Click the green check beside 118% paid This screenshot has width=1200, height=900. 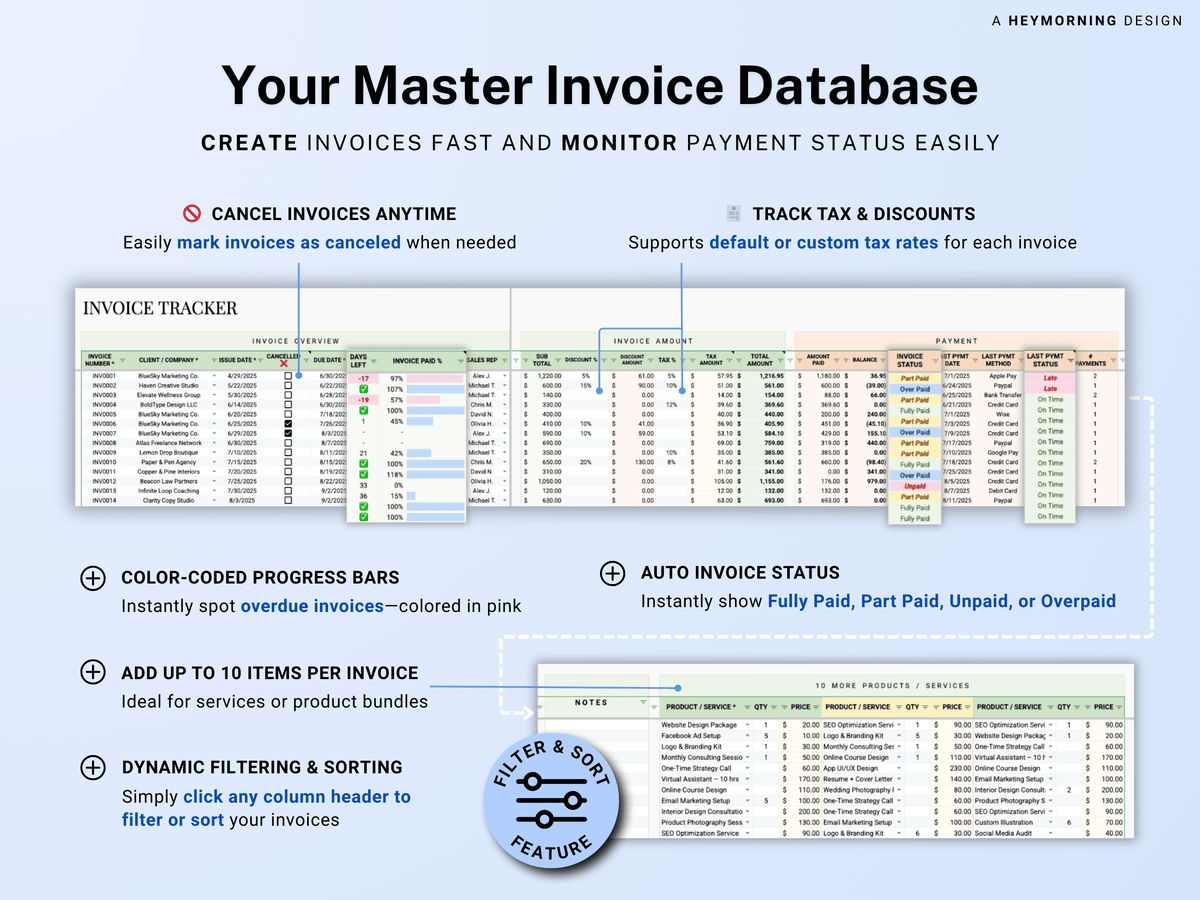pyautogui.click(x=364, y=474)
